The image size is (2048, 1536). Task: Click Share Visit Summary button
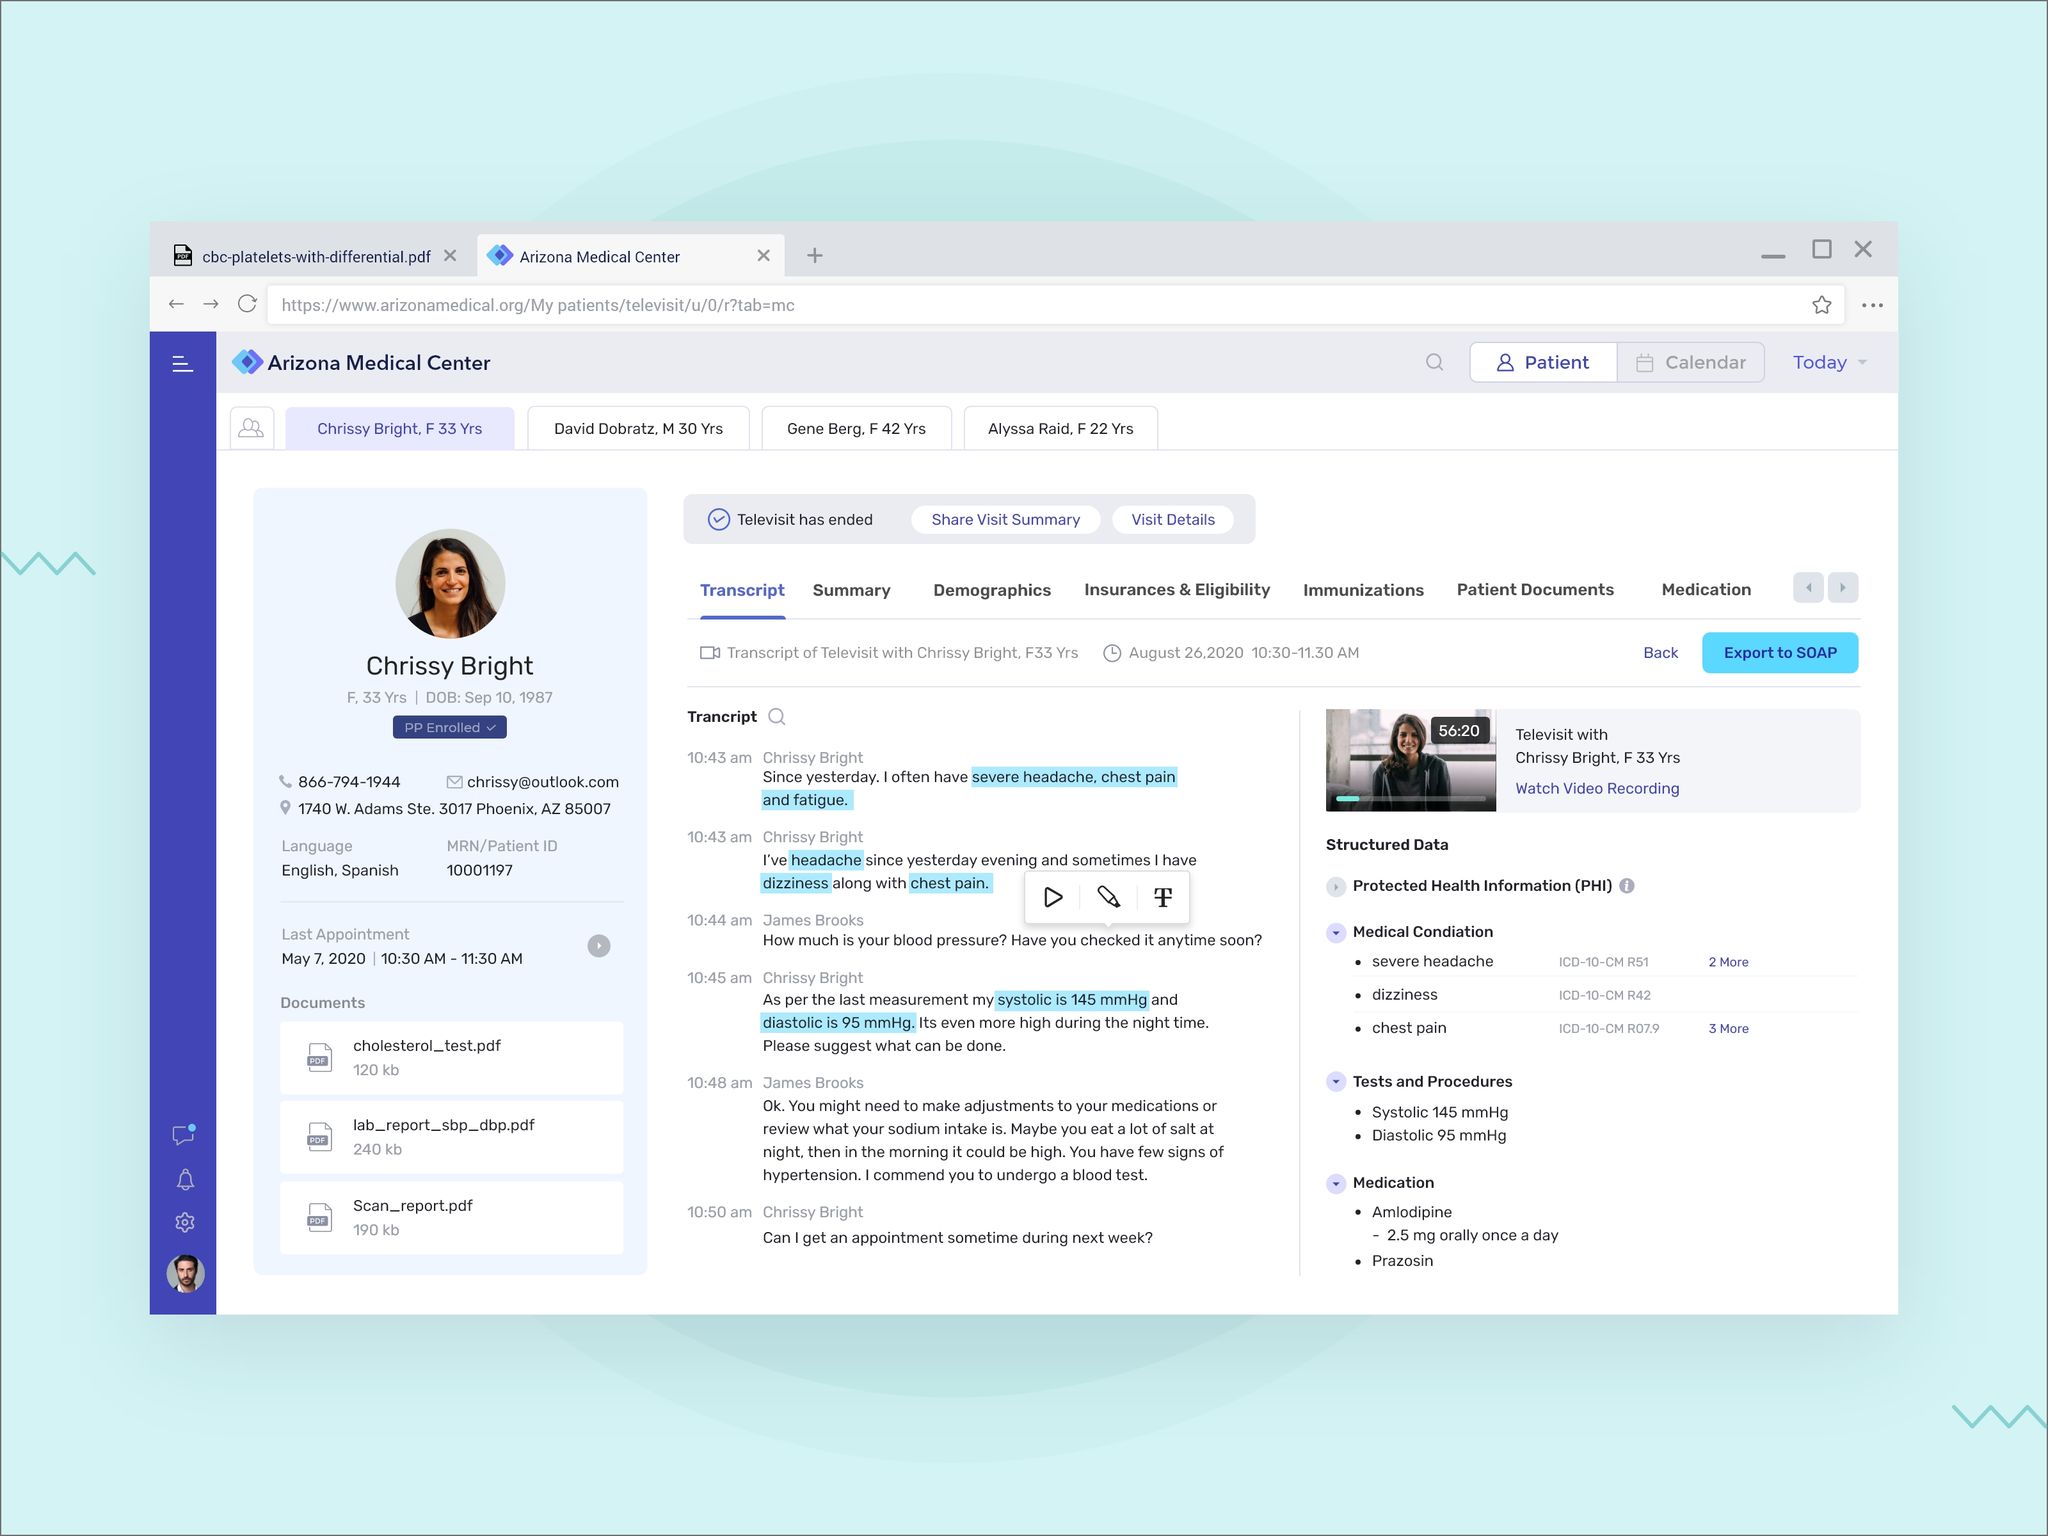tap(1005, 520)
